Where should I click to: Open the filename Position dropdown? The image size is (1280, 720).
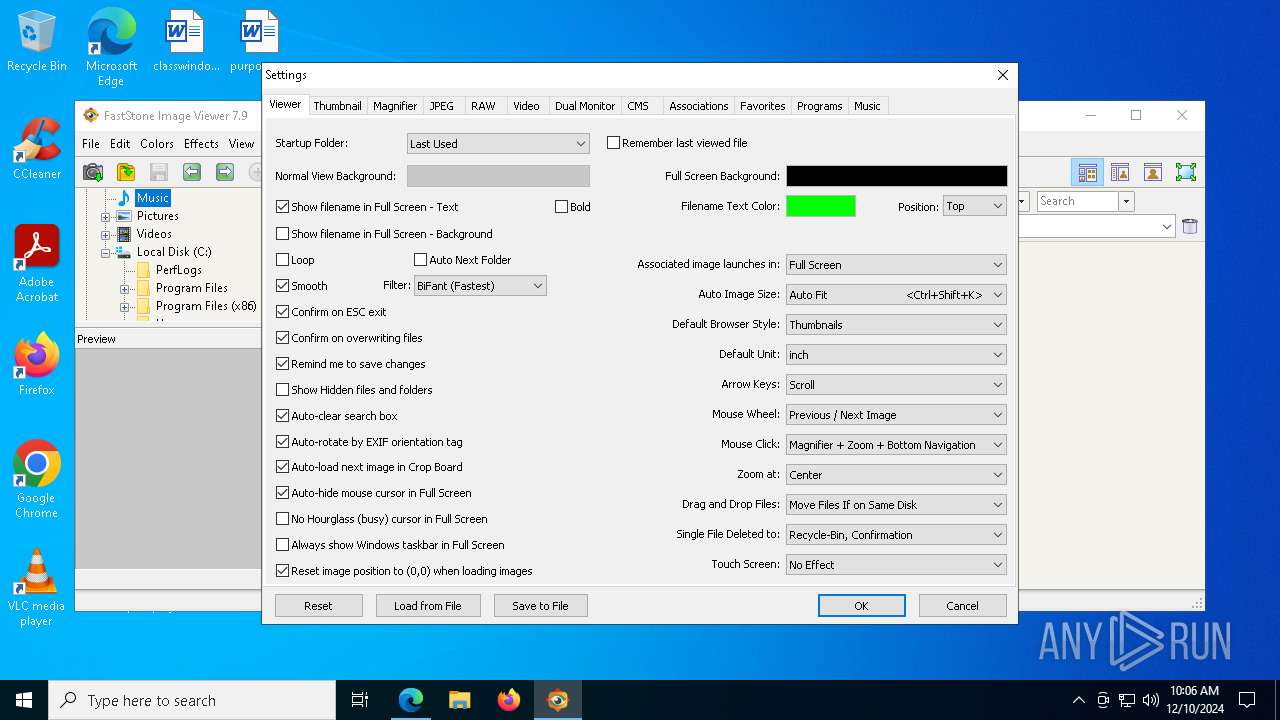(975, 206)
